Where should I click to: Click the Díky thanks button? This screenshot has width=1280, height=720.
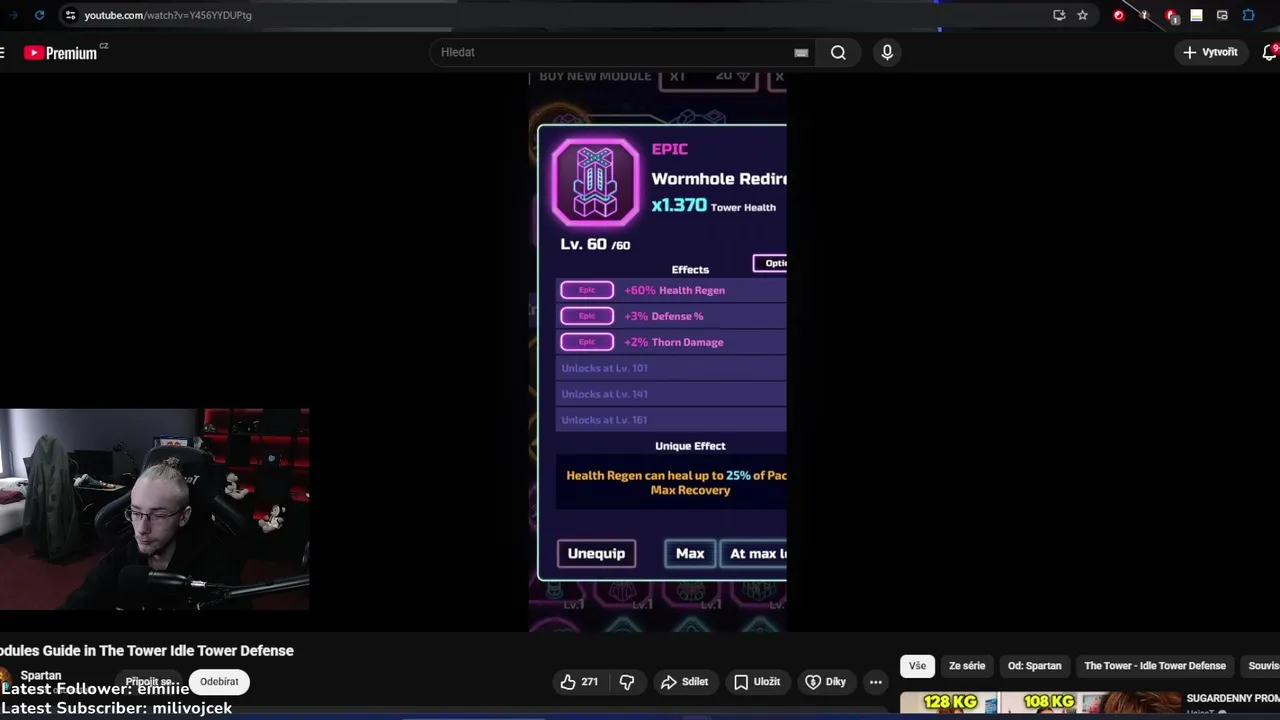pyautogui.click(x=826, y=682)
